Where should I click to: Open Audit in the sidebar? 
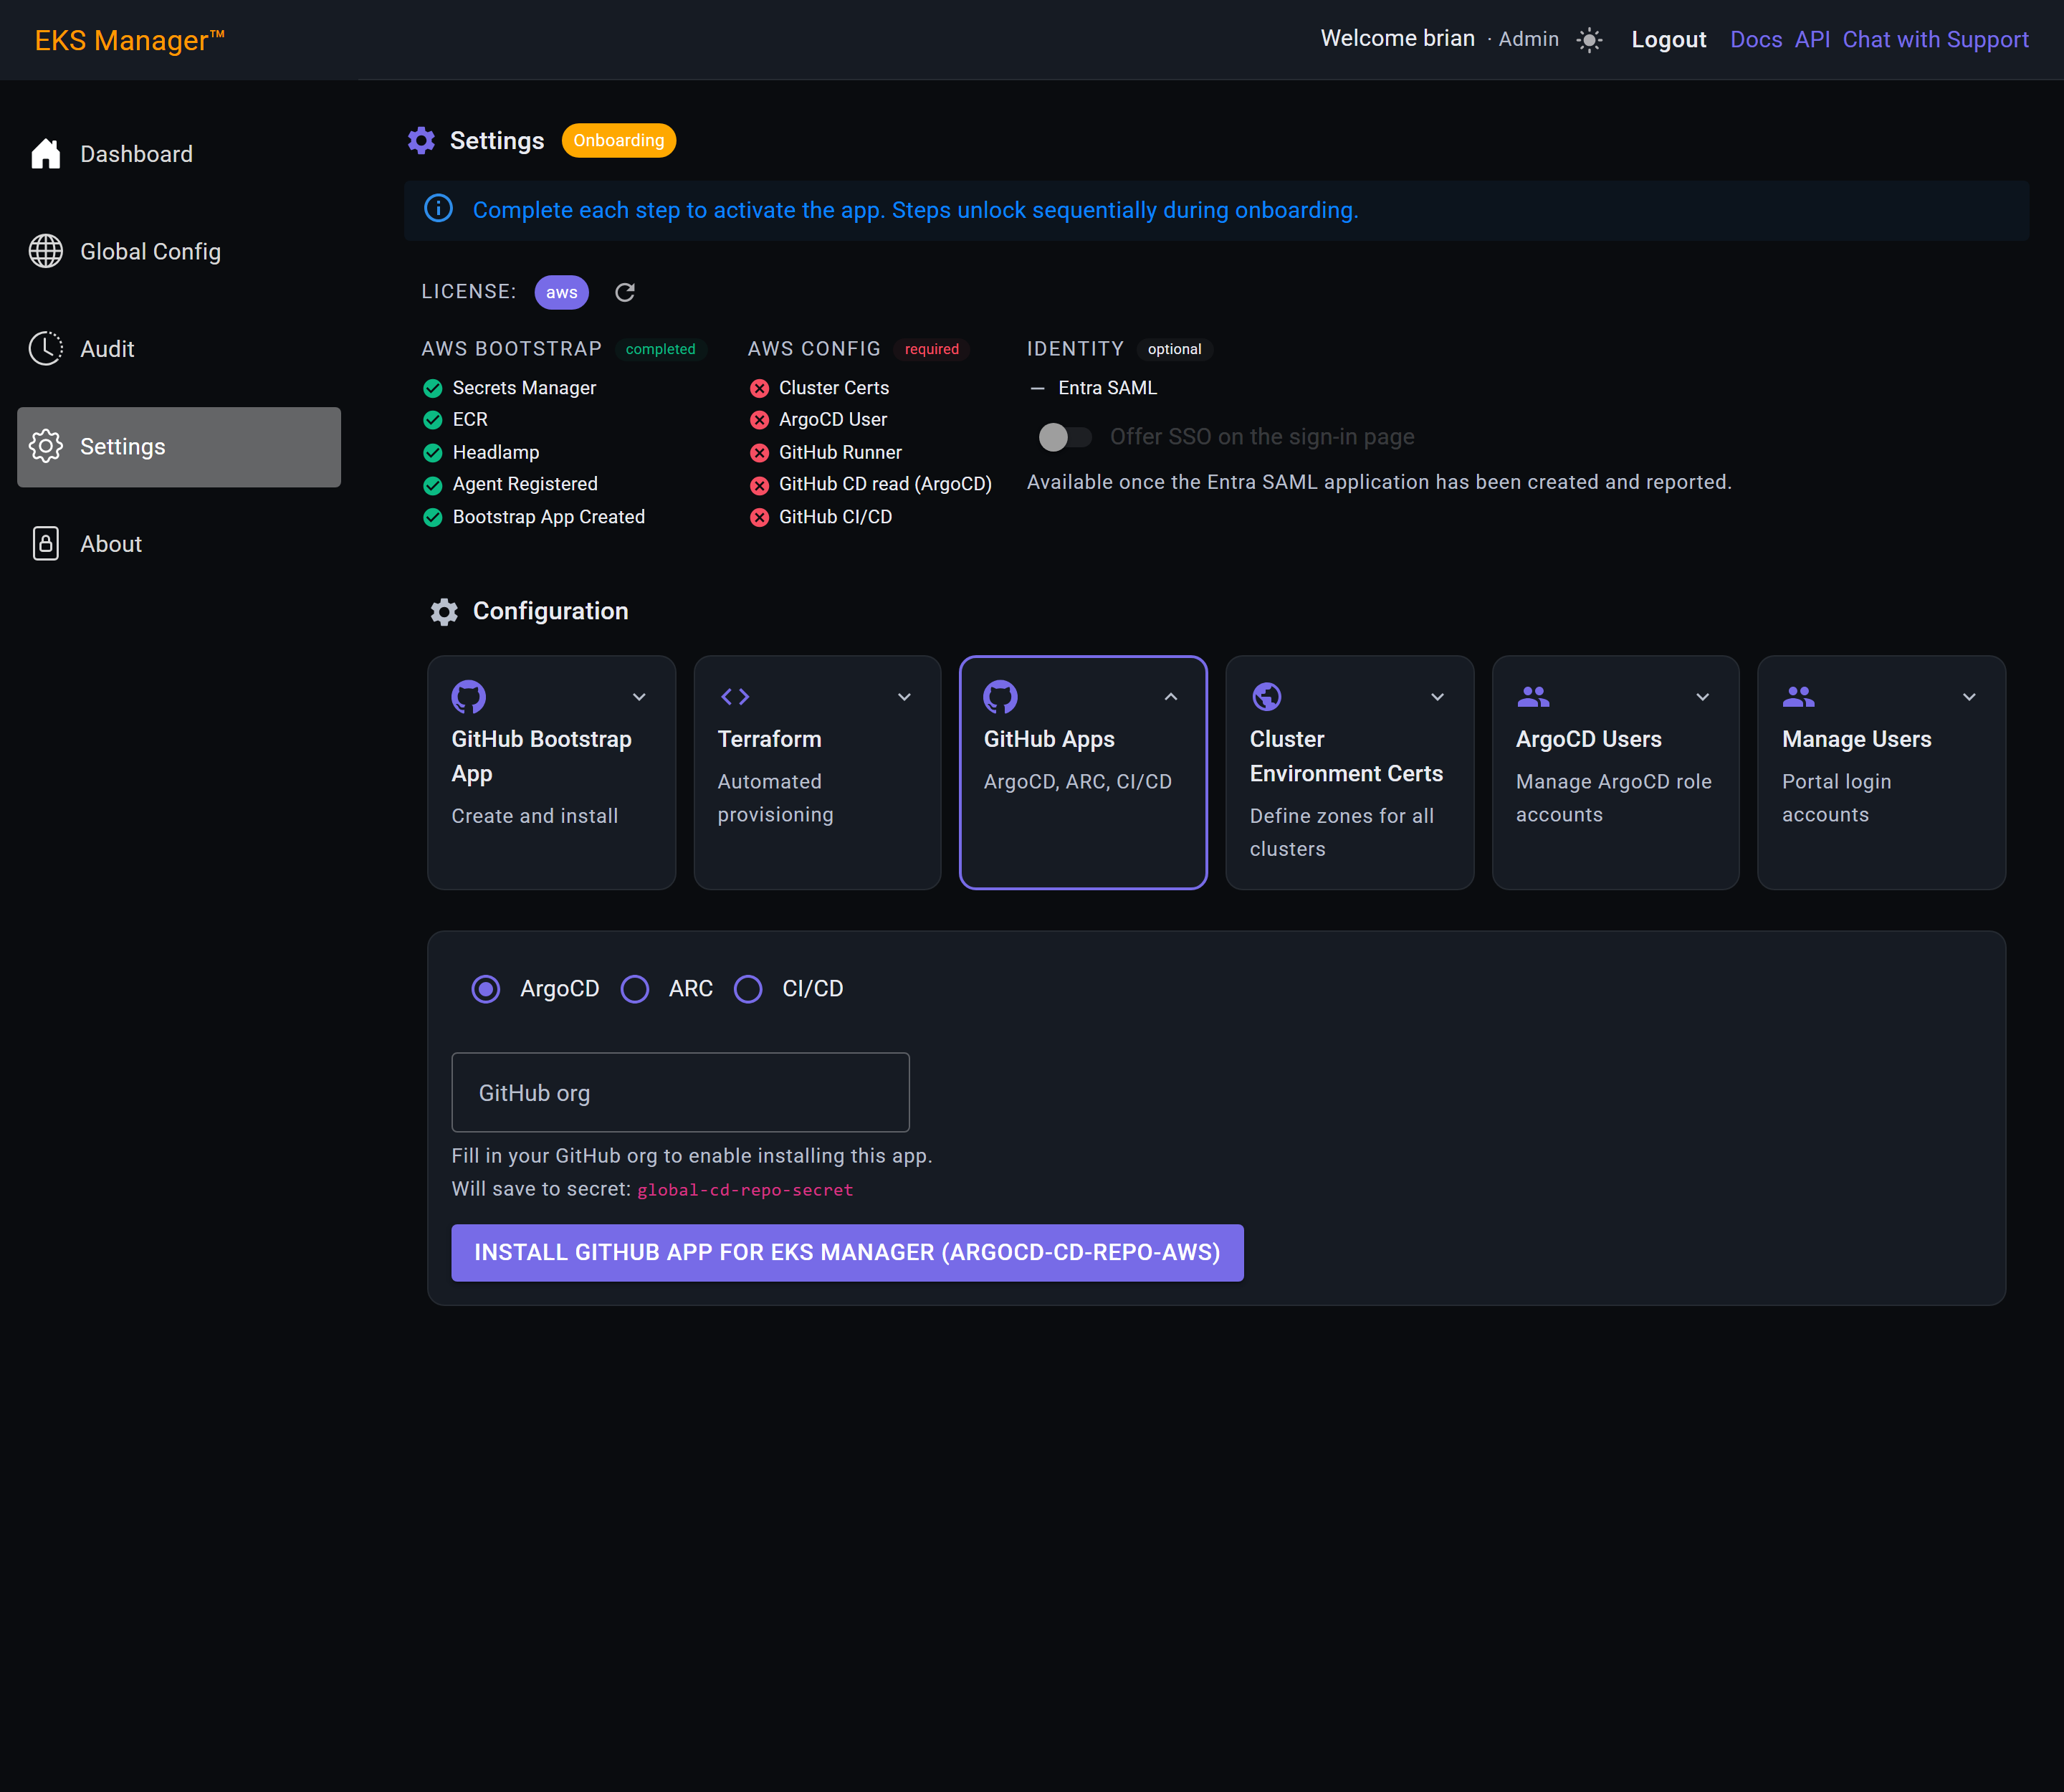pos(179,349)
